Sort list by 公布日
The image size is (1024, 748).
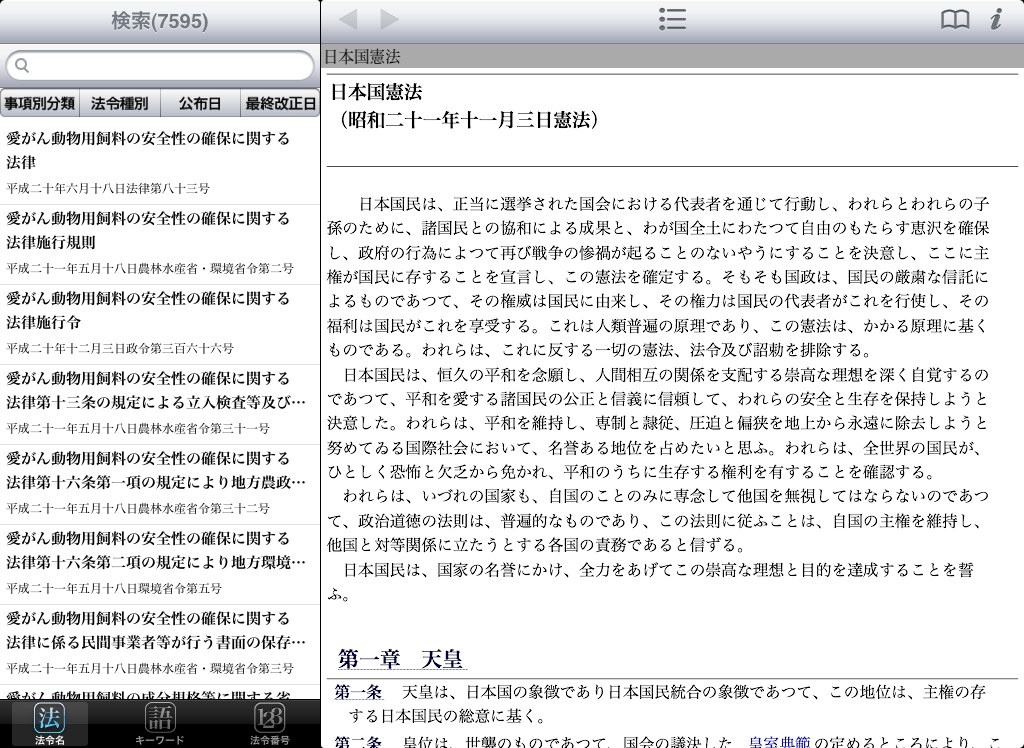[200, 103]
